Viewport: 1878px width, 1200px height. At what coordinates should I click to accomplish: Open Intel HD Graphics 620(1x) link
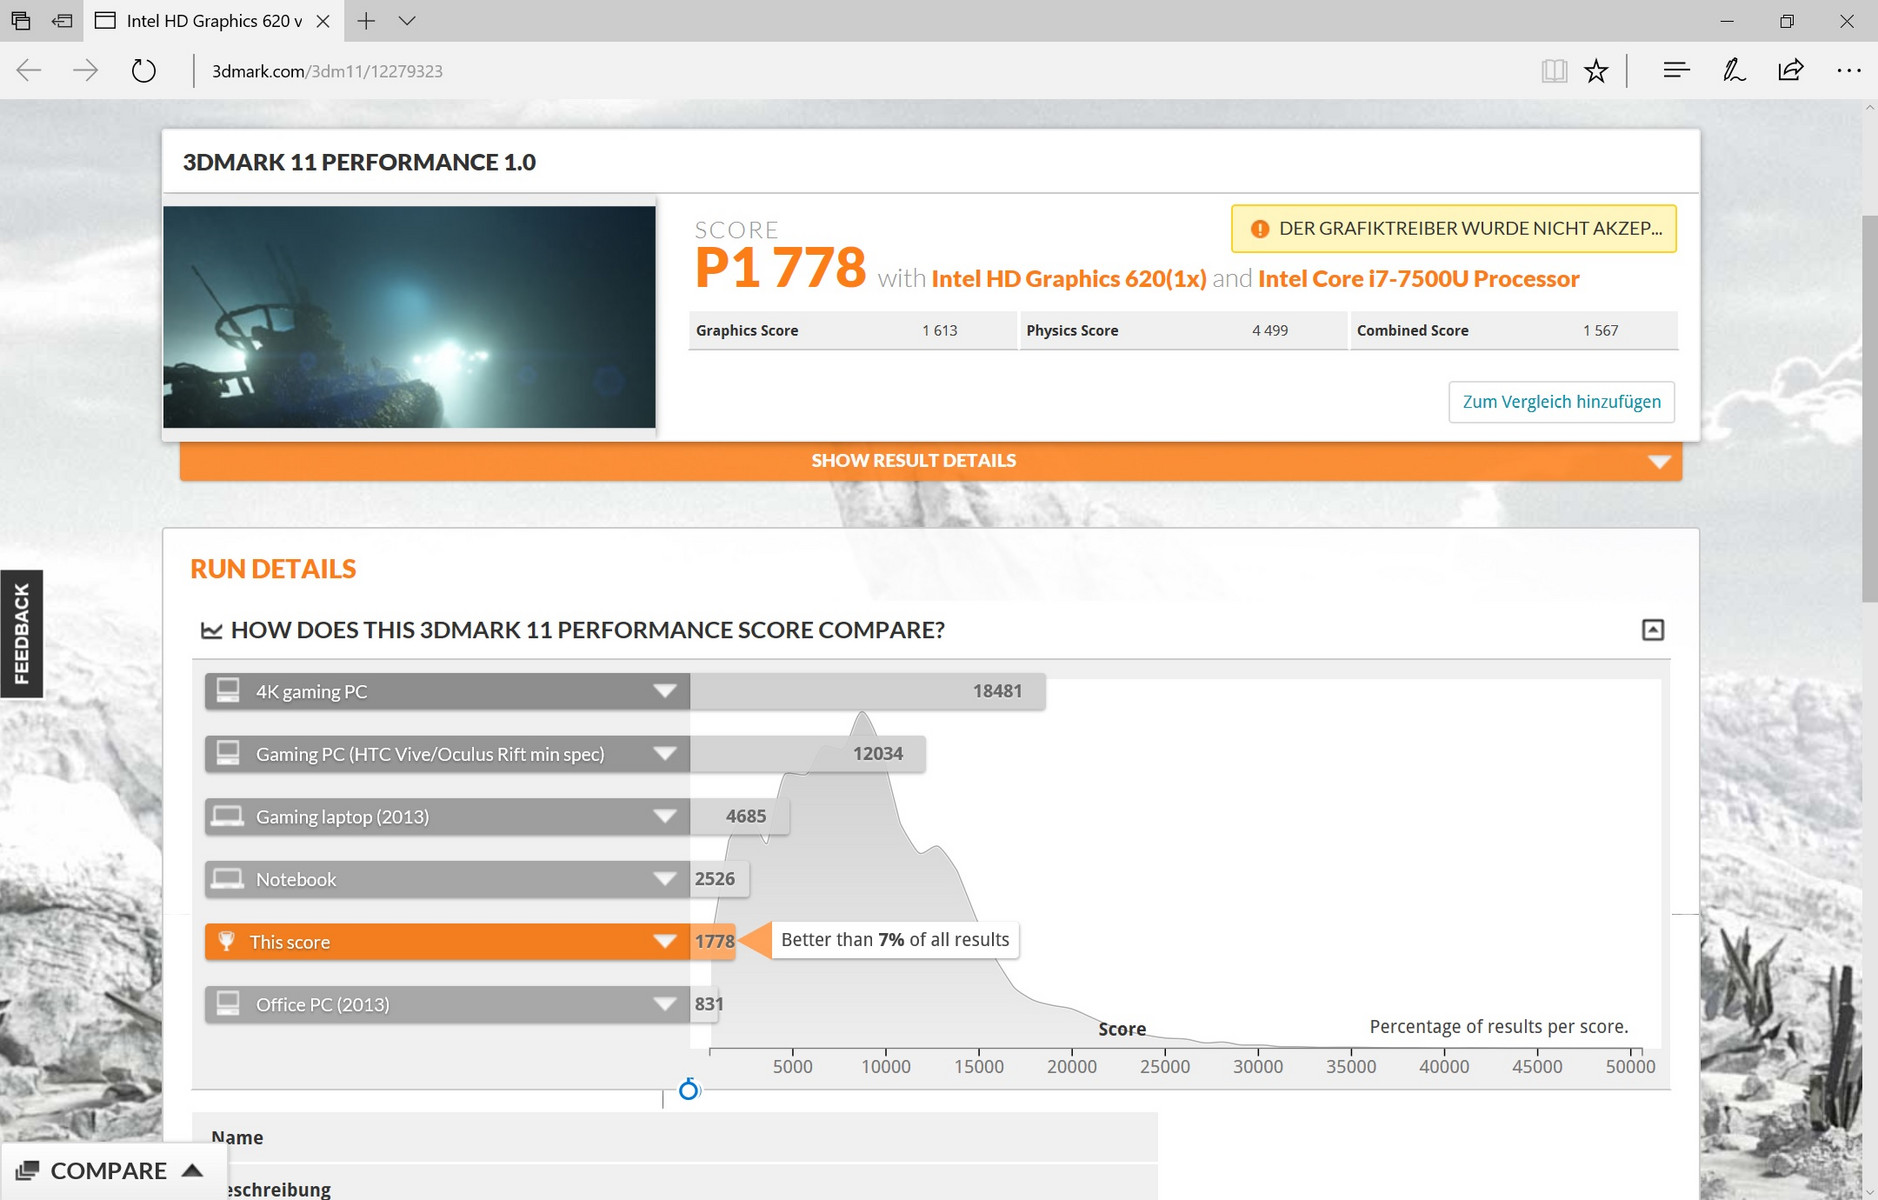tap(1069, 278)
